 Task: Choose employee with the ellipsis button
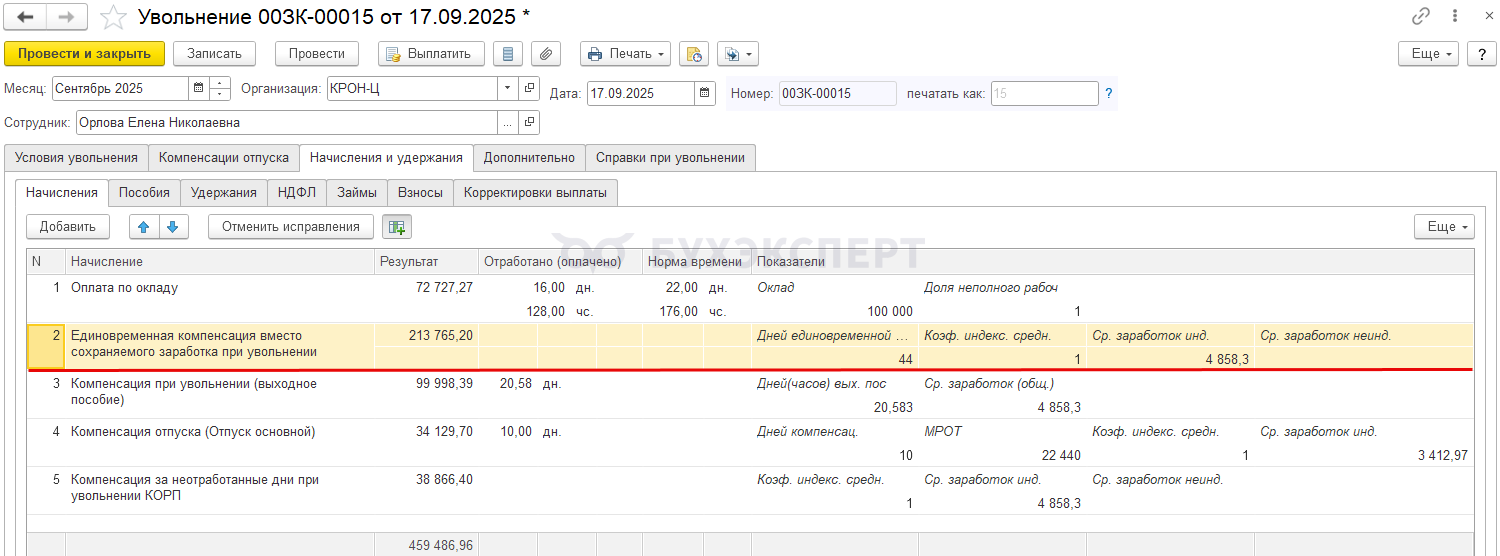507,122
